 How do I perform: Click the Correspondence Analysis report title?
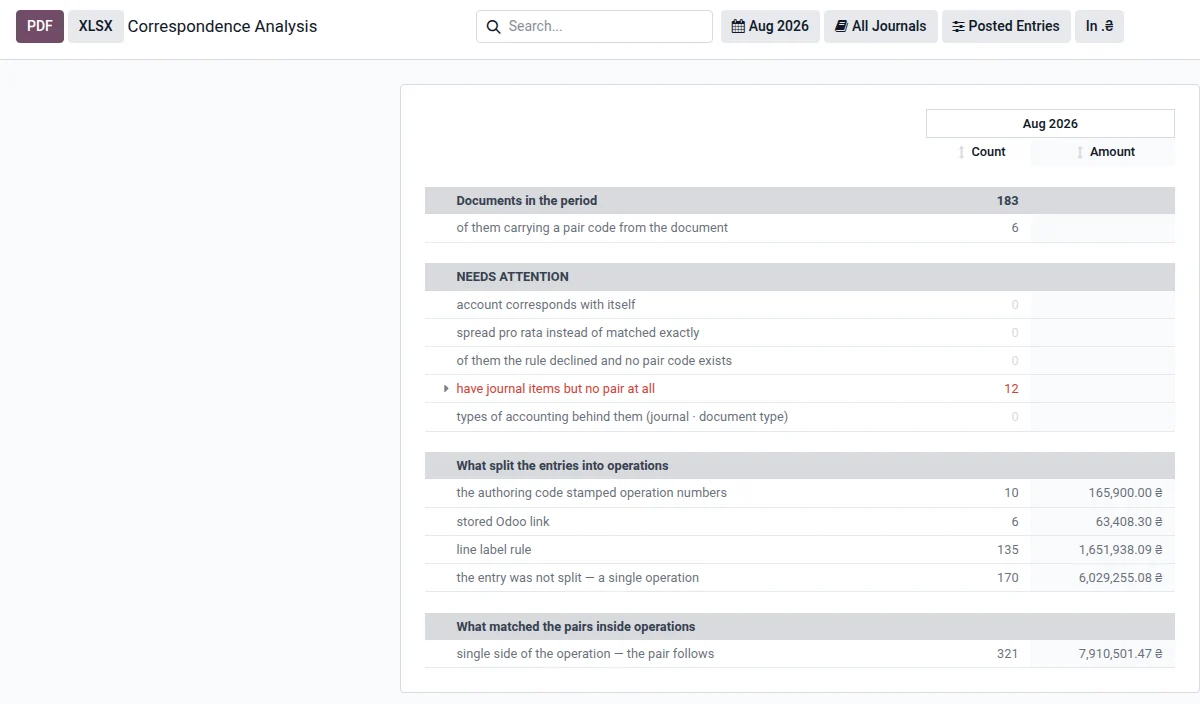(222, 27)
